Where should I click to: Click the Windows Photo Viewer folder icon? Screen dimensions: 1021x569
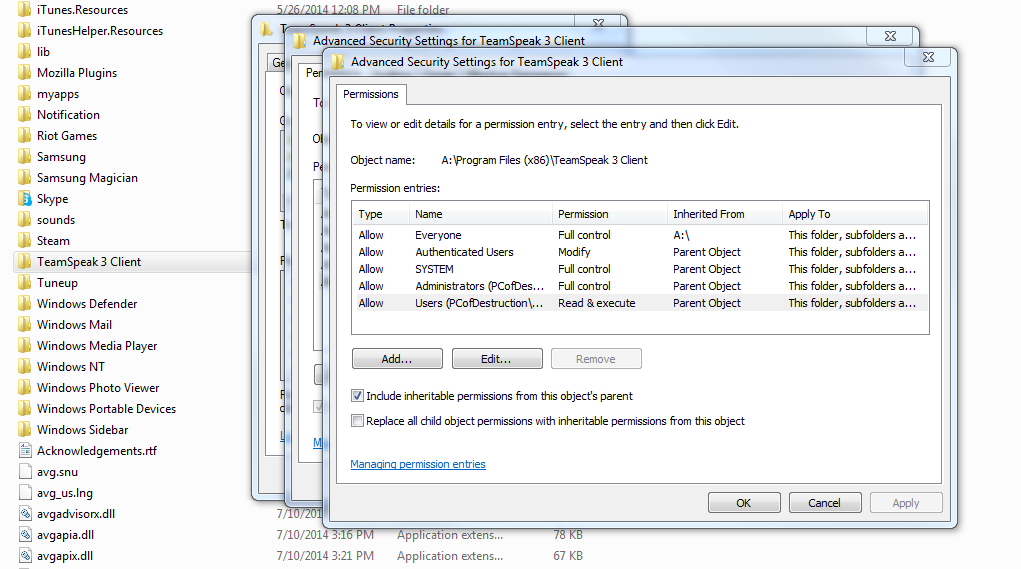click(25, 387)
